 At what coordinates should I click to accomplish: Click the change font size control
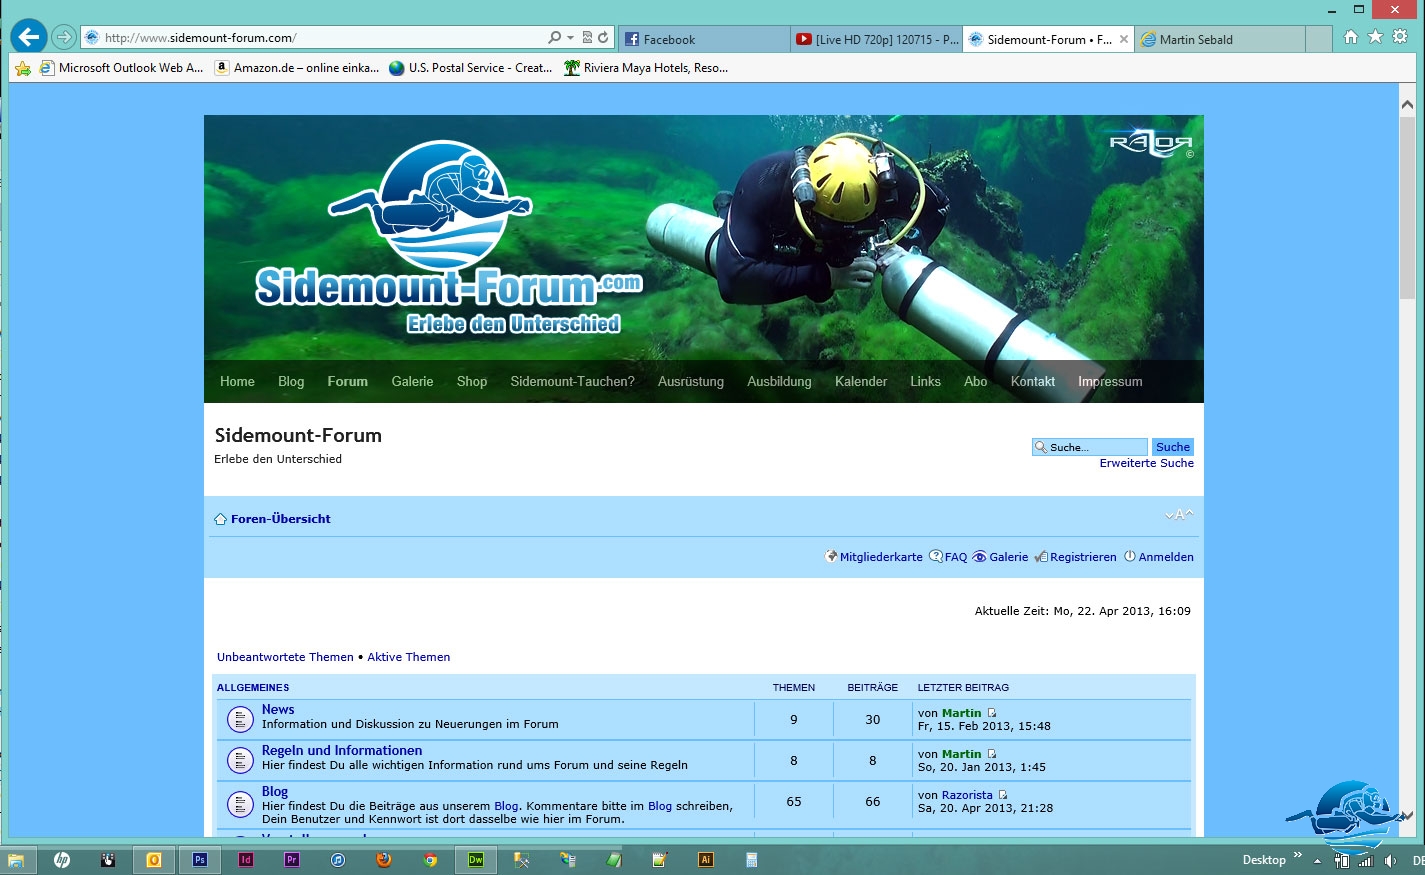[1179, 515]
